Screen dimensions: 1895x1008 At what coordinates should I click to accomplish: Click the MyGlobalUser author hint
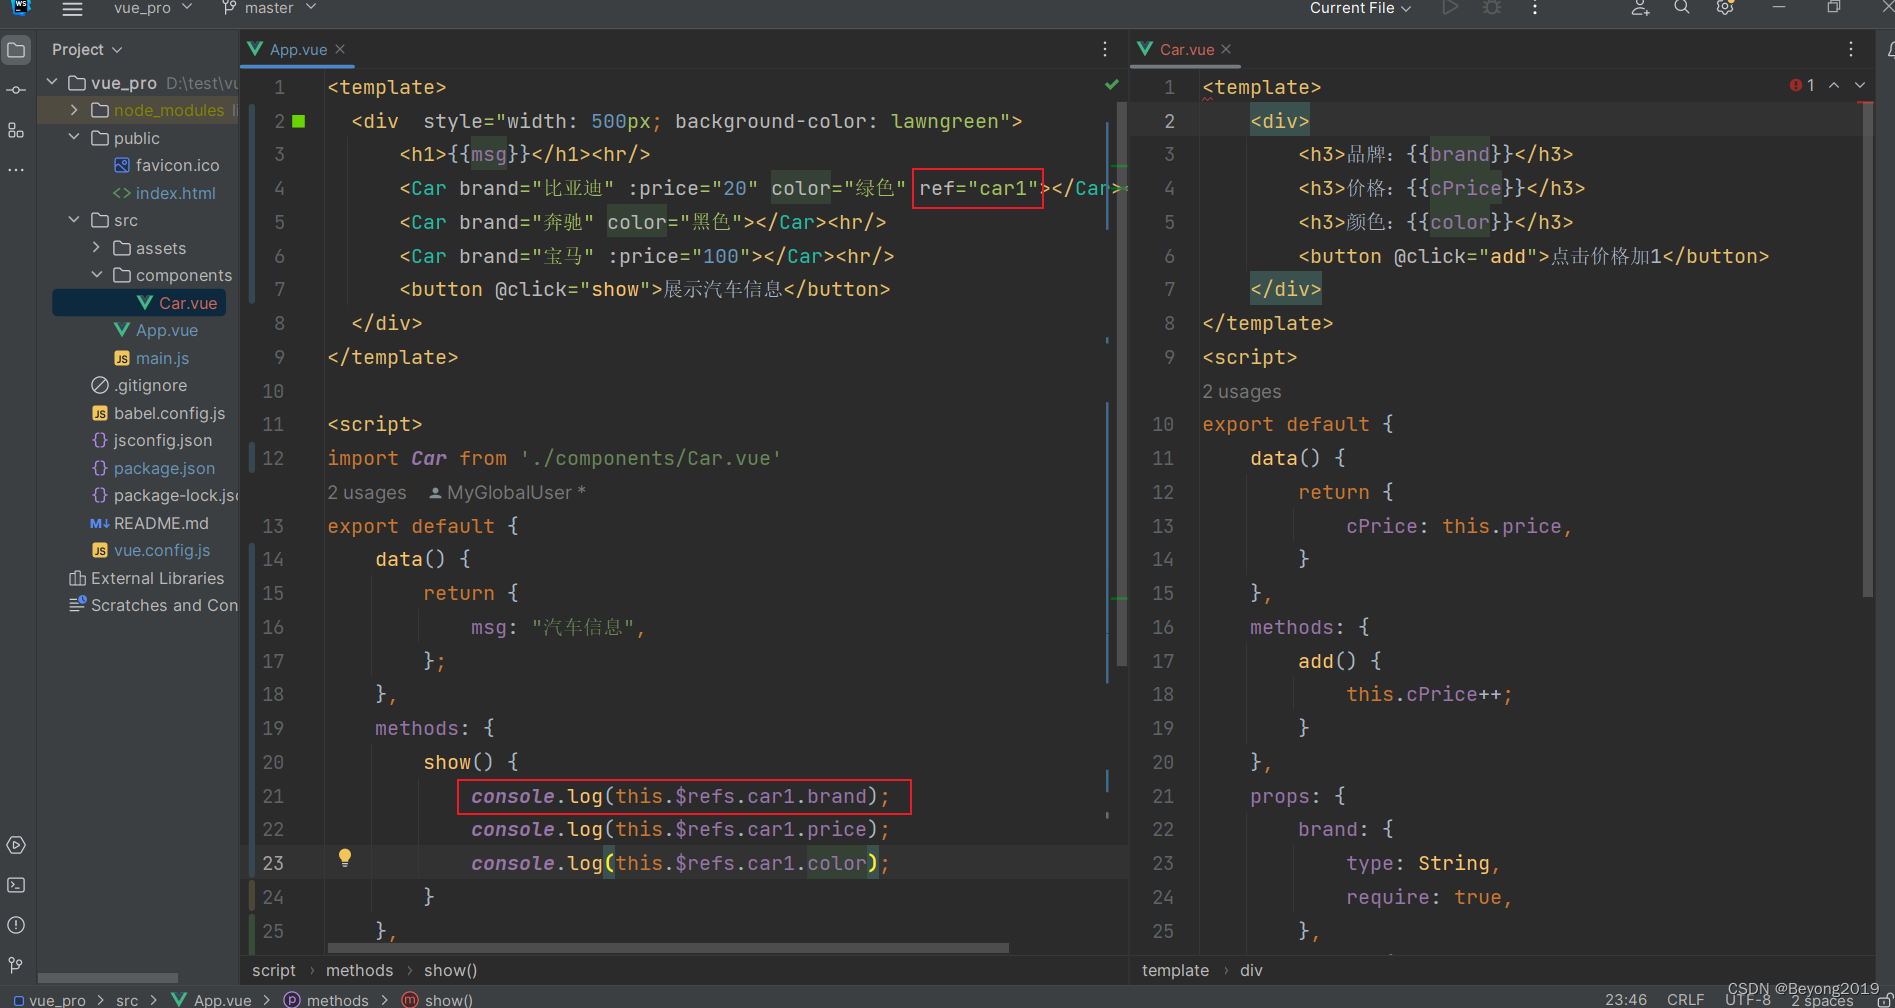pyautogui.click(x=507, y=492)
